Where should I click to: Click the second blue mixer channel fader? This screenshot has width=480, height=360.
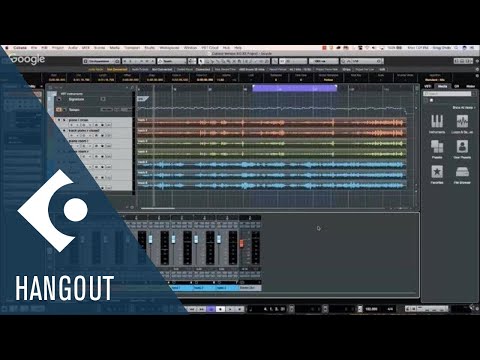(173, 239)
